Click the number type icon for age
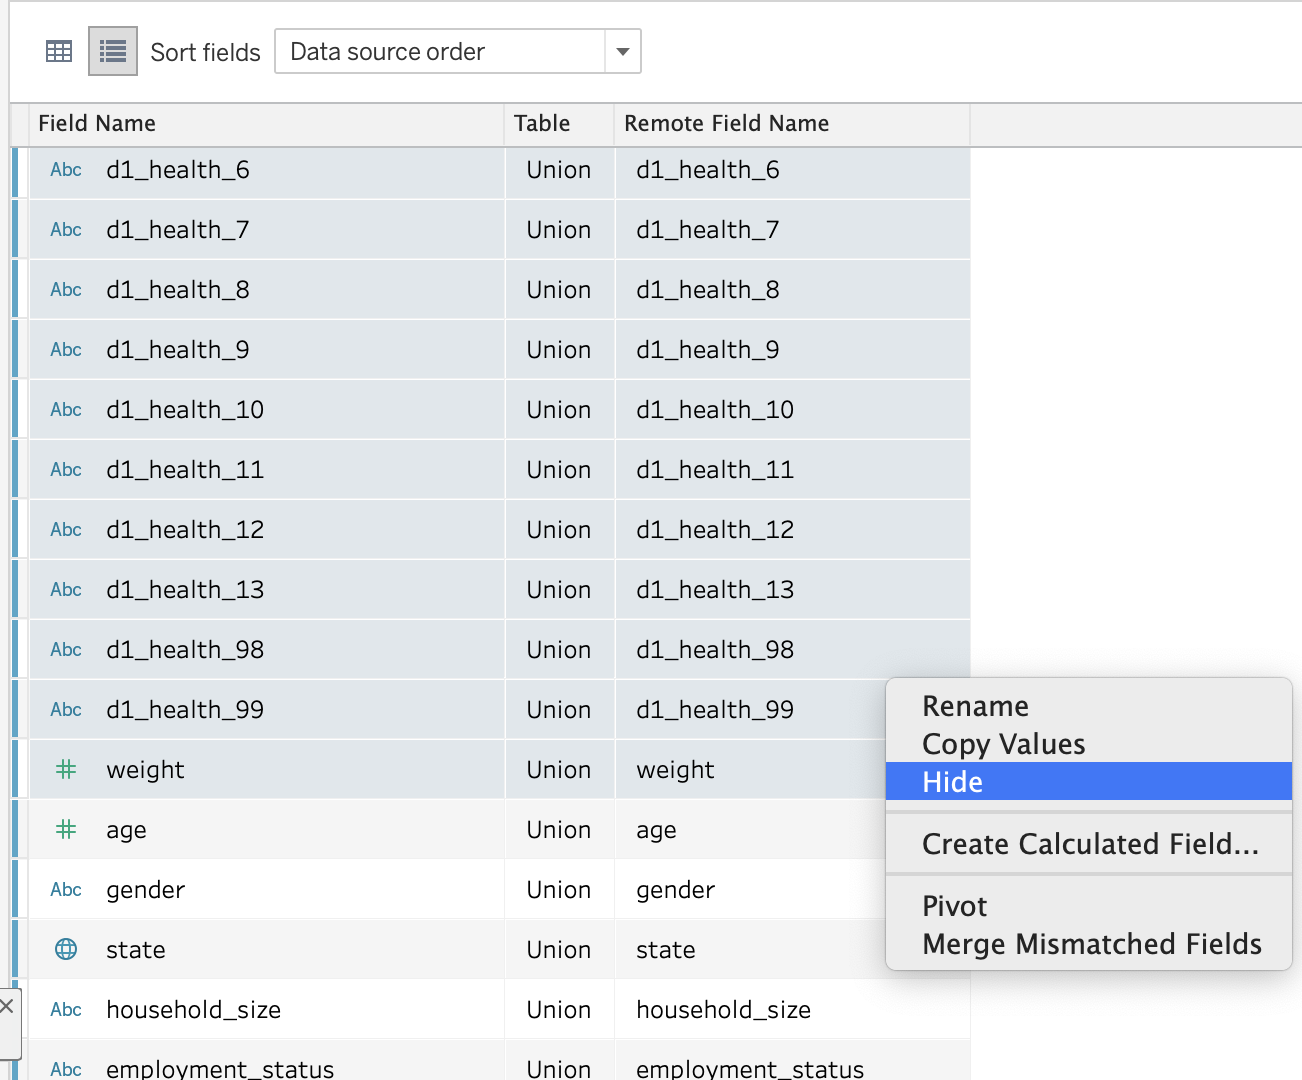 [66, 829]
